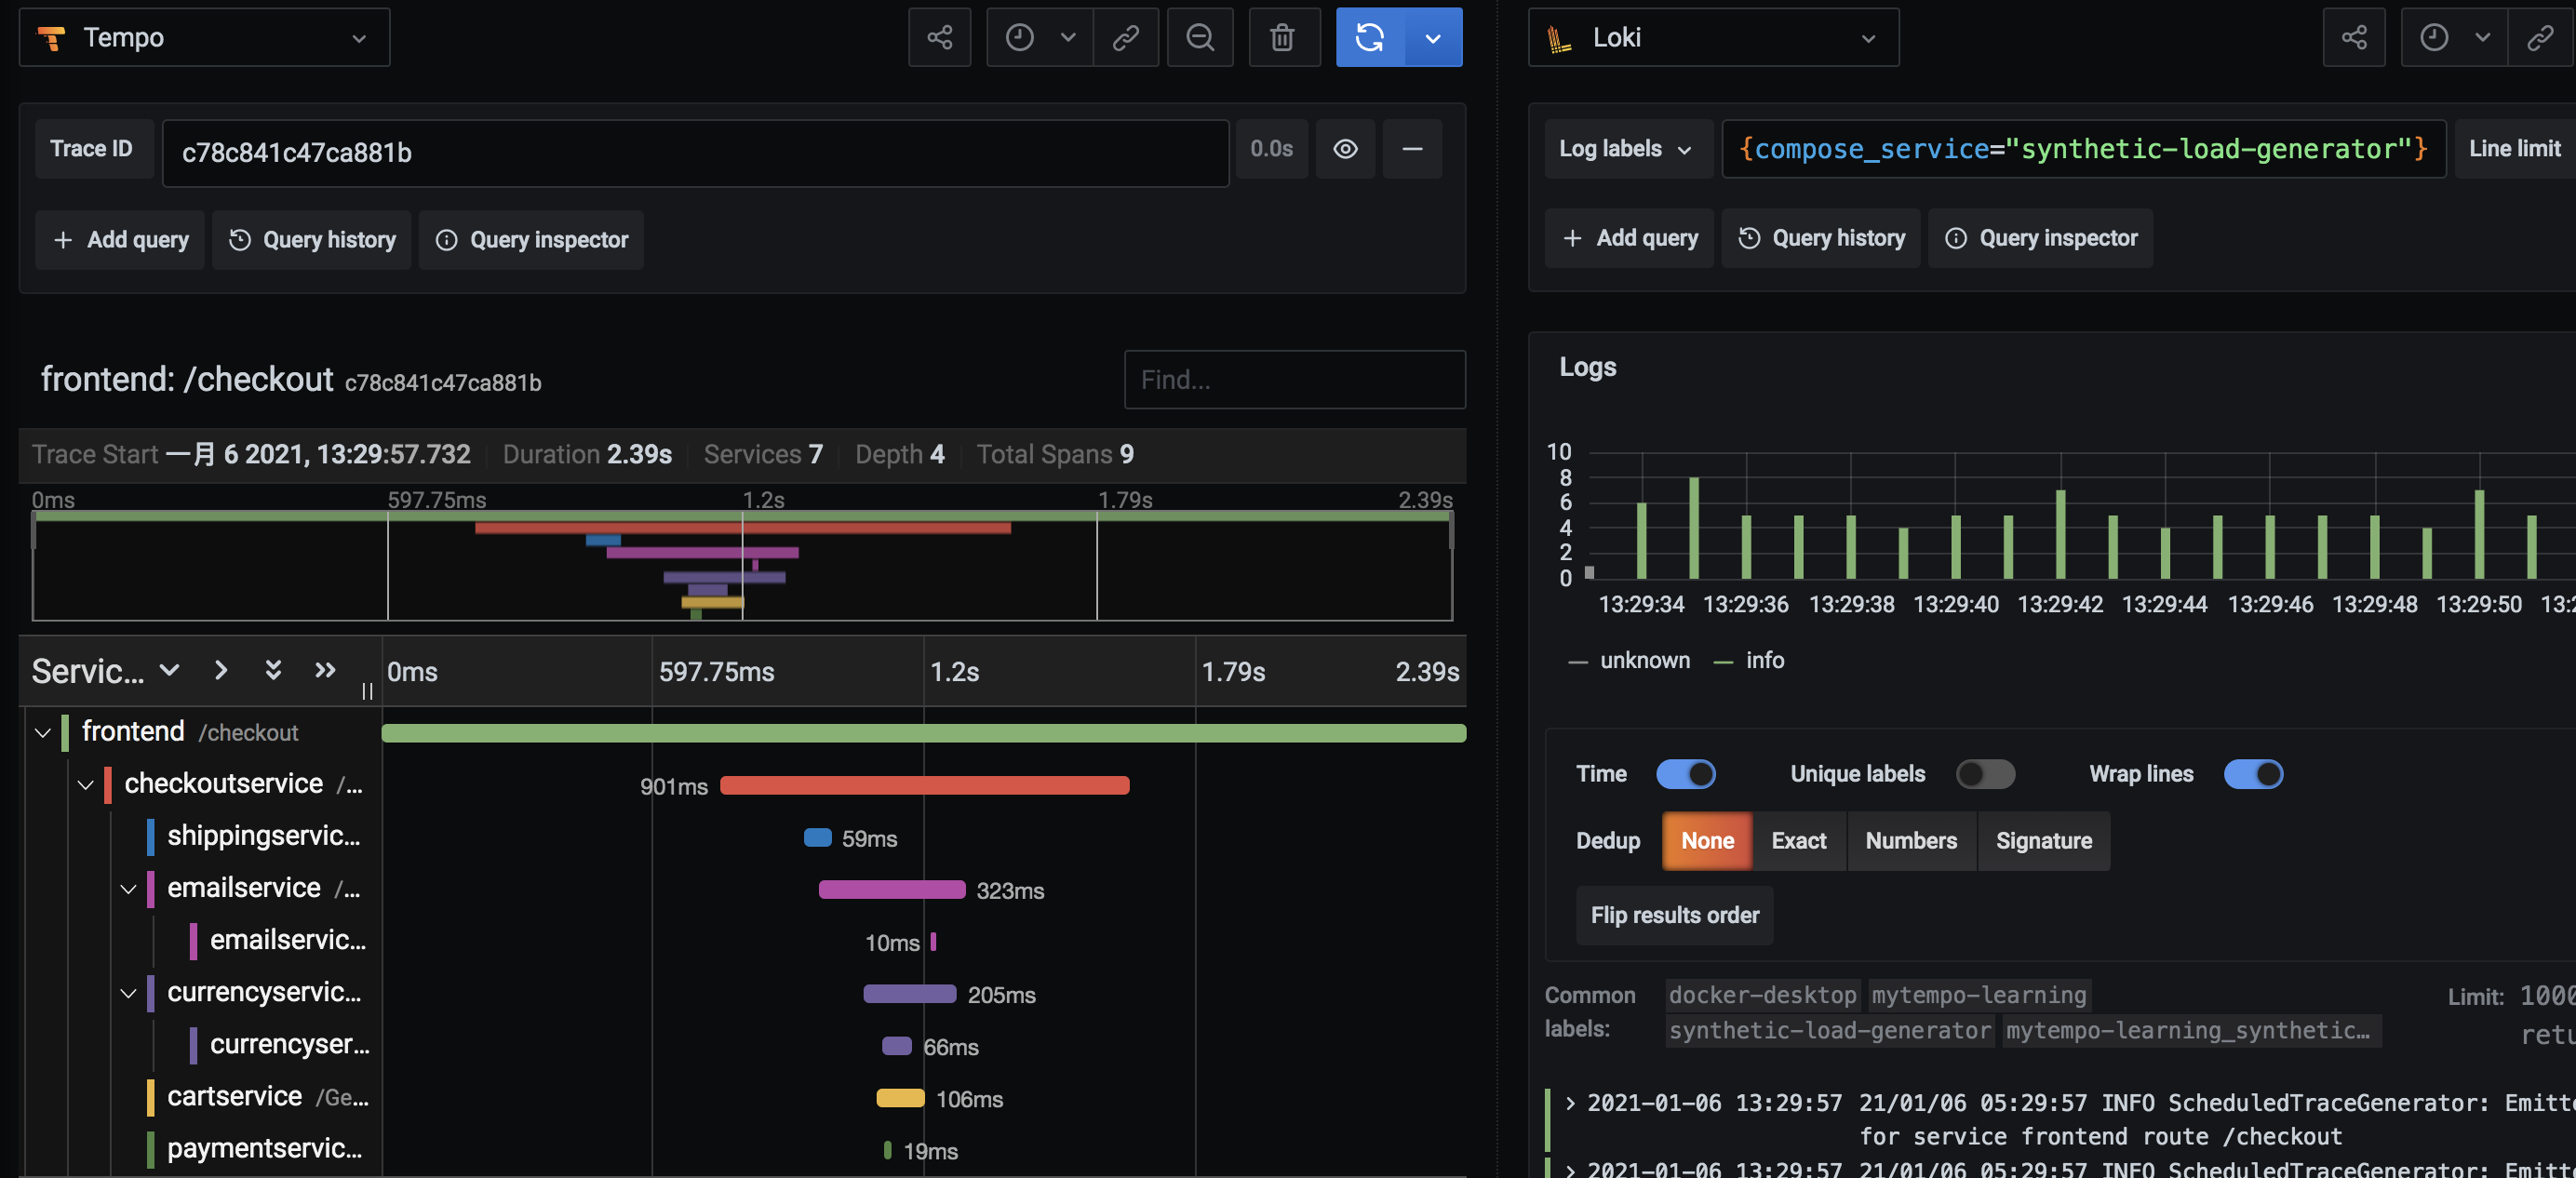Screen dimensions: 2576x1178
Task: Zoom out time range in Tempo pane
Action: [1200, 38]
